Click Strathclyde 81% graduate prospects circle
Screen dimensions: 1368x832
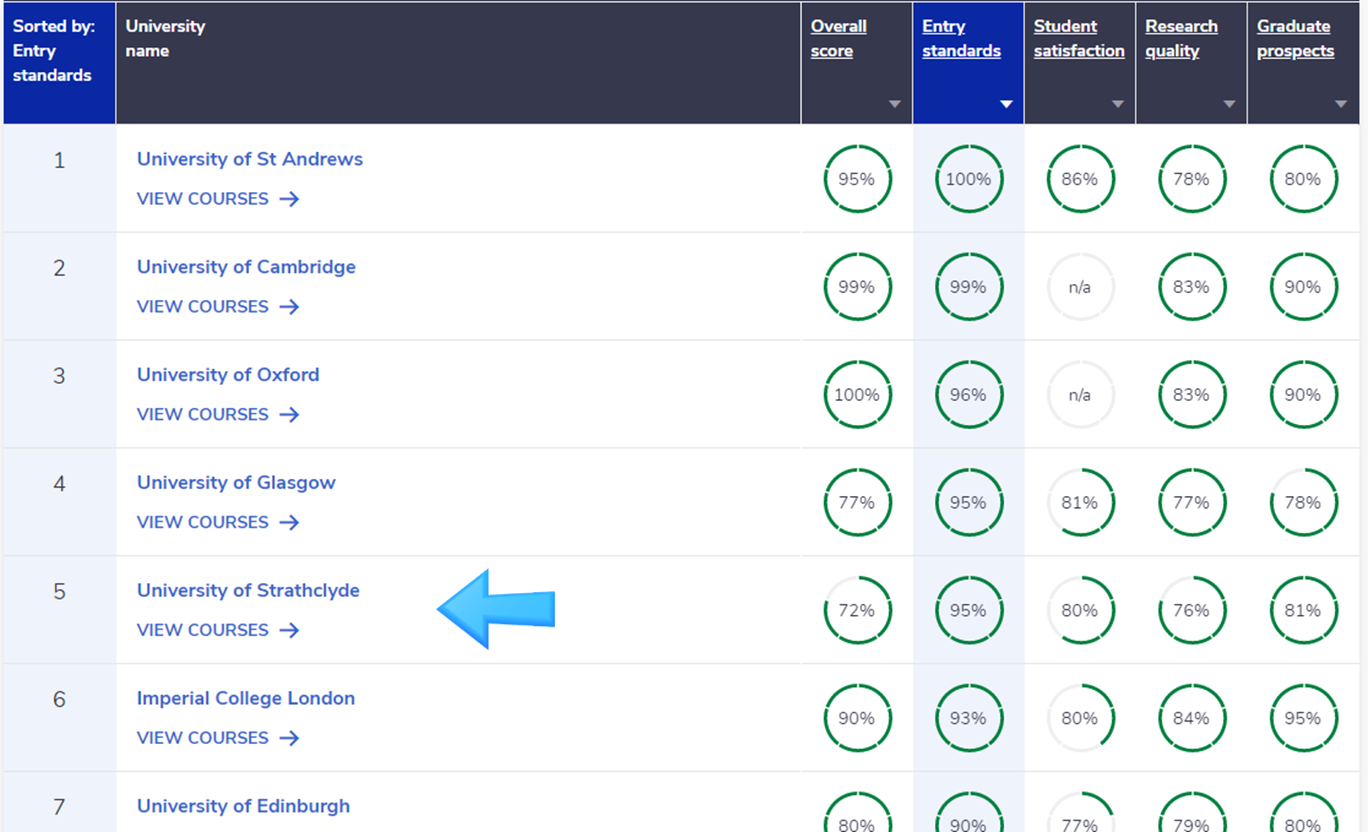pos(1303,610)
